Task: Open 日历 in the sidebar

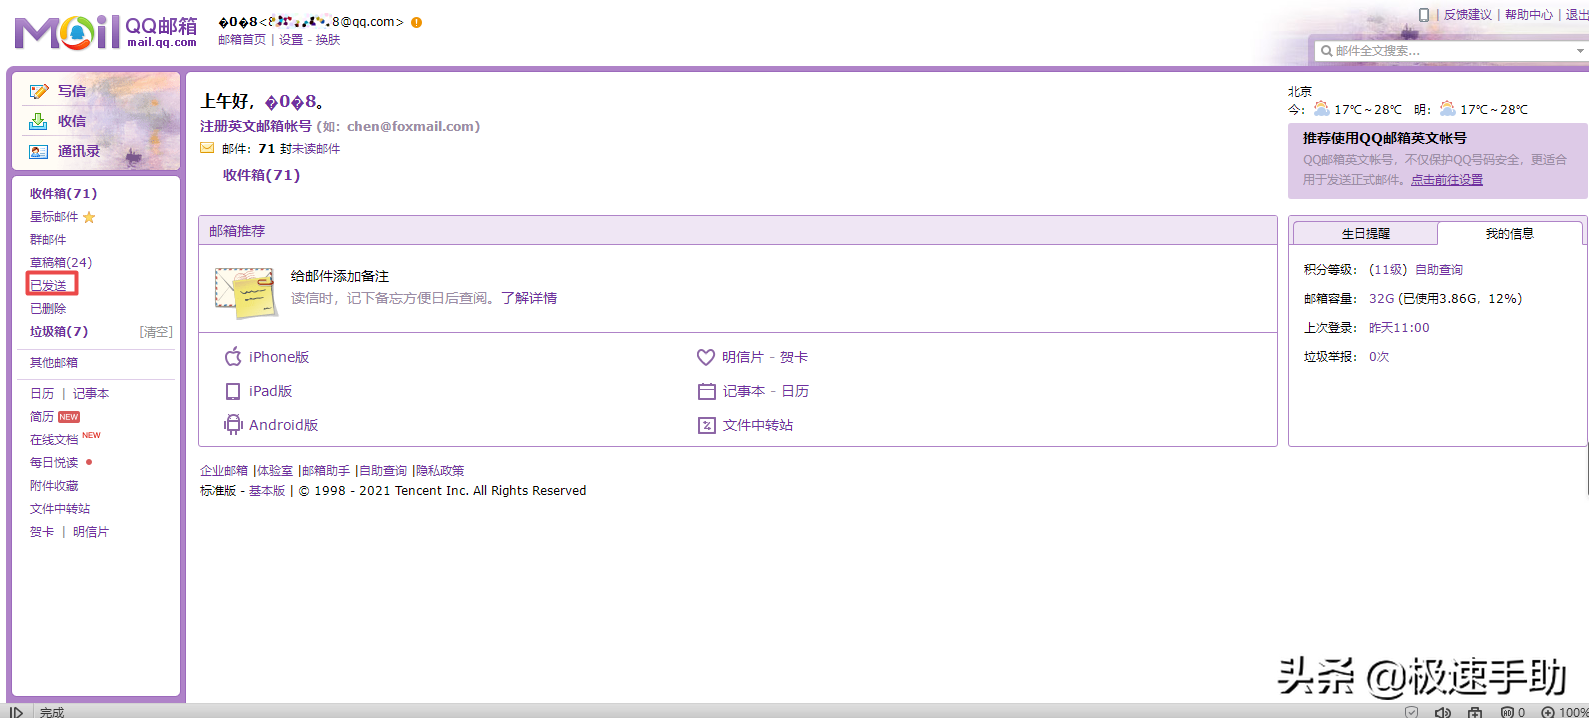Action: pyautogui.click(x=42, y=393)
